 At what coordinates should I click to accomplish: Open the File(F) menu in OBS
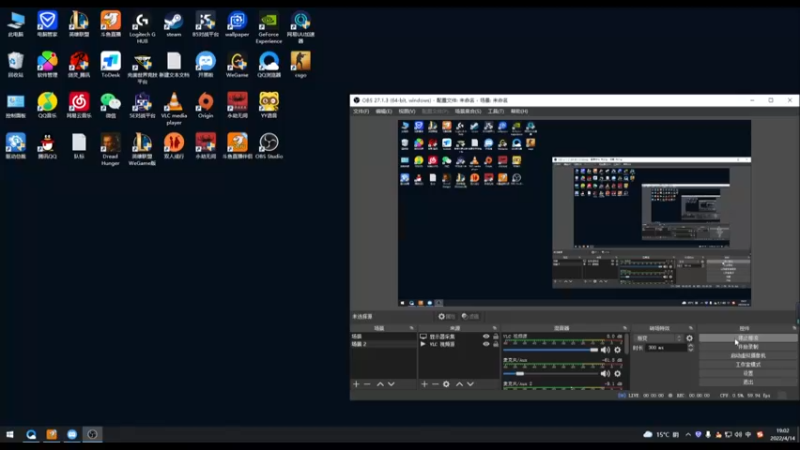[361, 111]
